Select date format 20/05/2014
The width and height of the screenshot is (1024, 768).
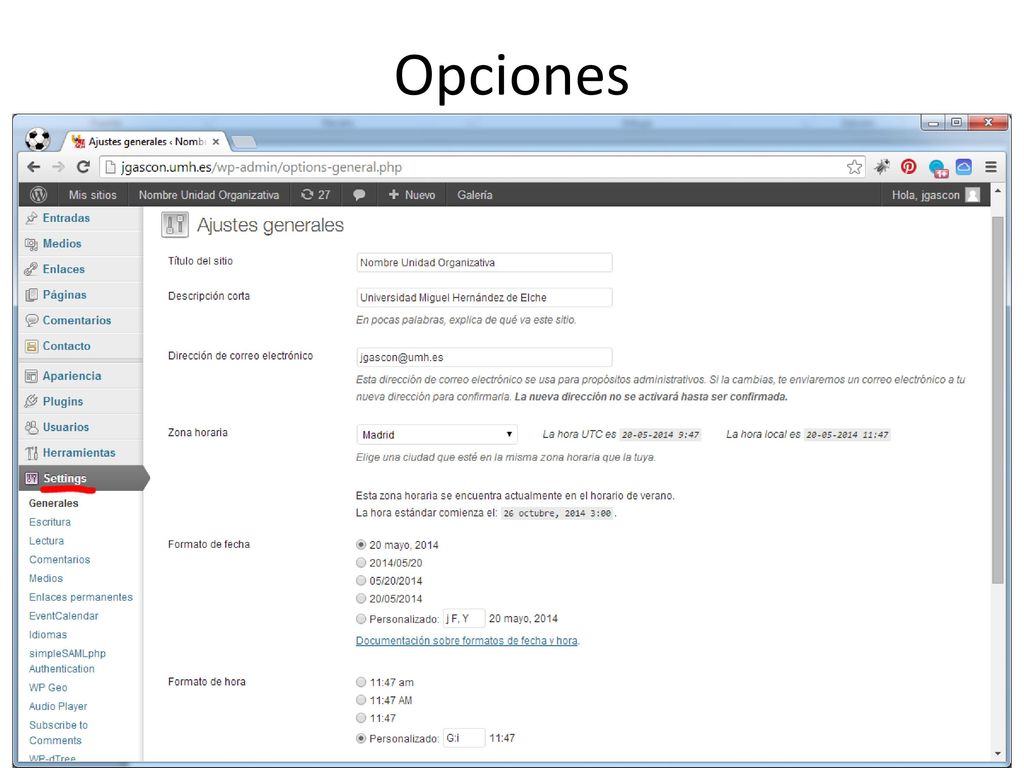pyautogui.click(x=360, y=598)
